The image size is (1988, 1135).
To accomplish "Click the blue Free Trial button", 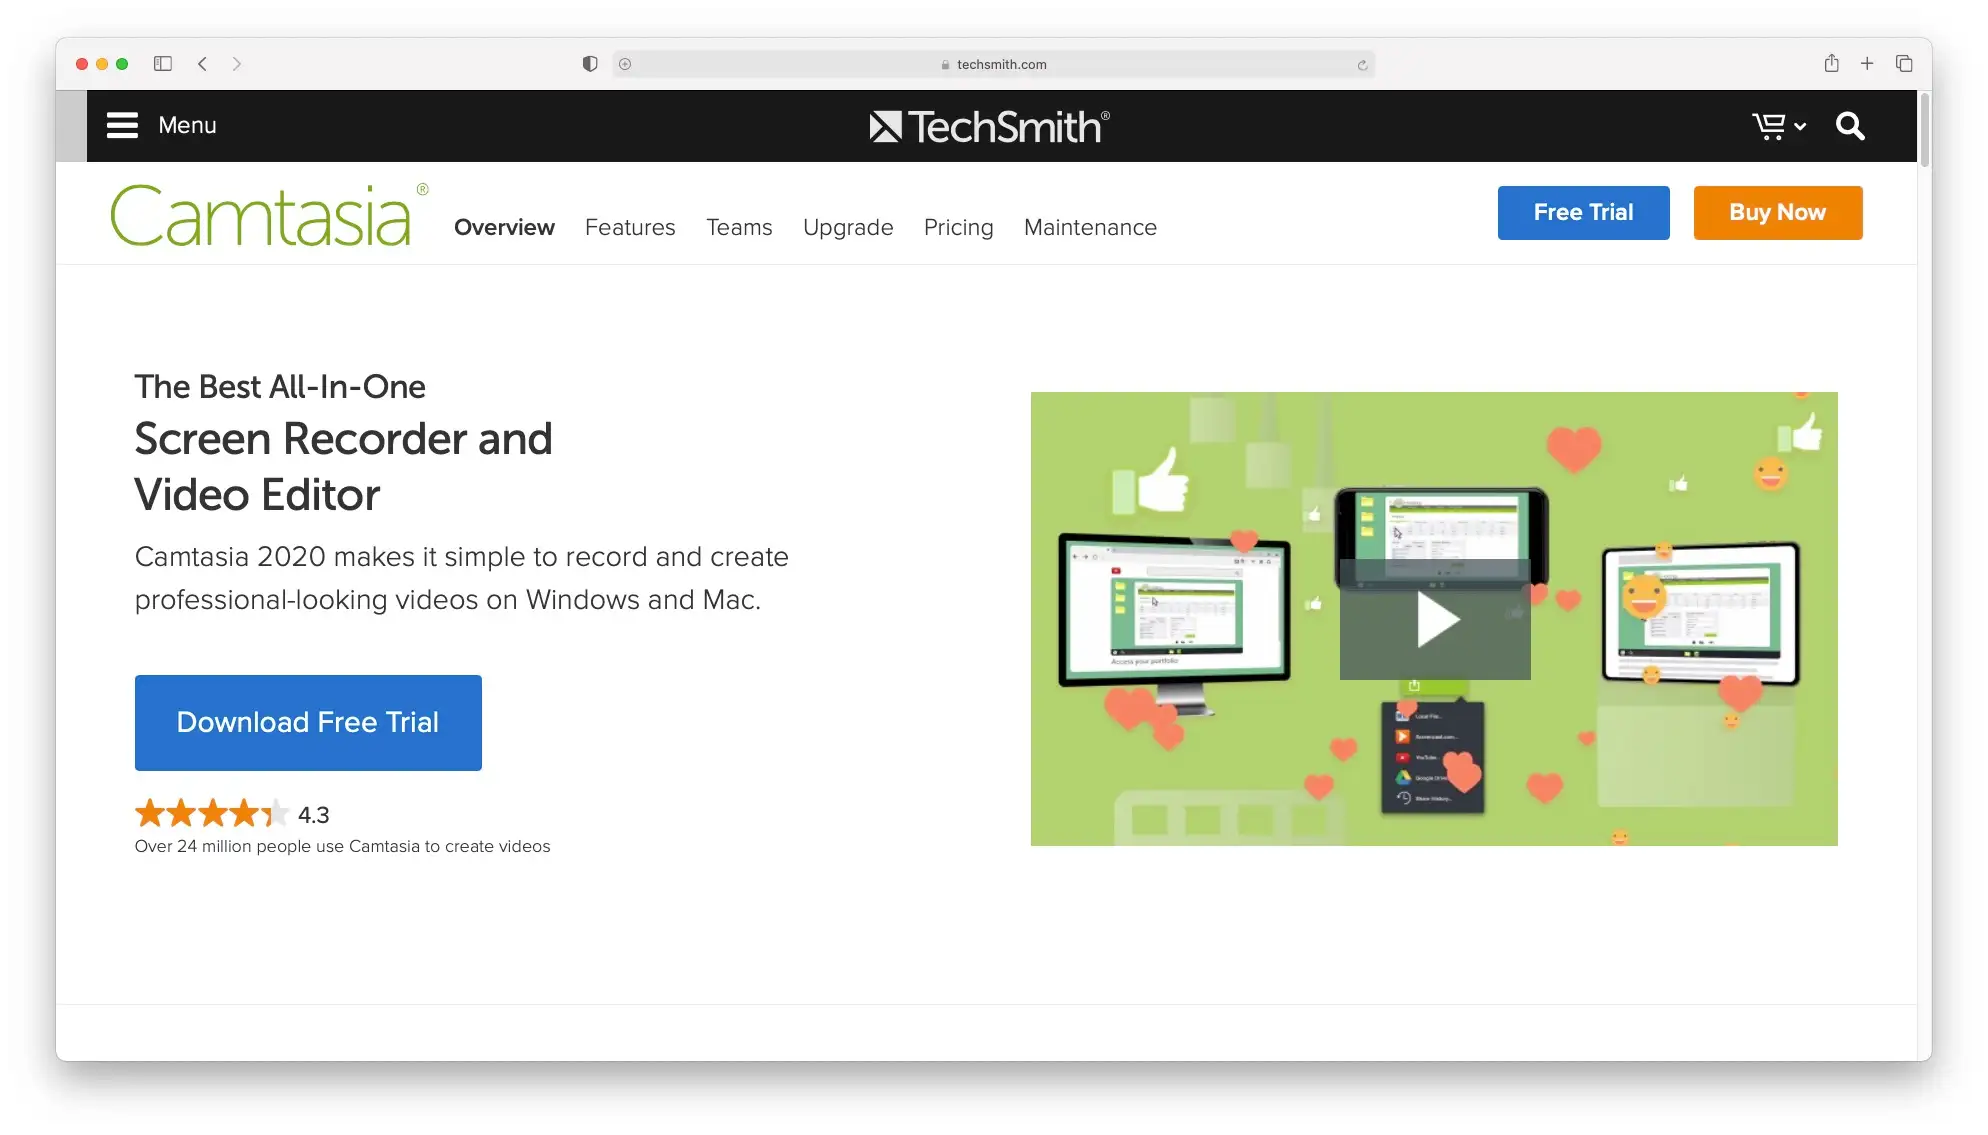I will pos(1583,212).
